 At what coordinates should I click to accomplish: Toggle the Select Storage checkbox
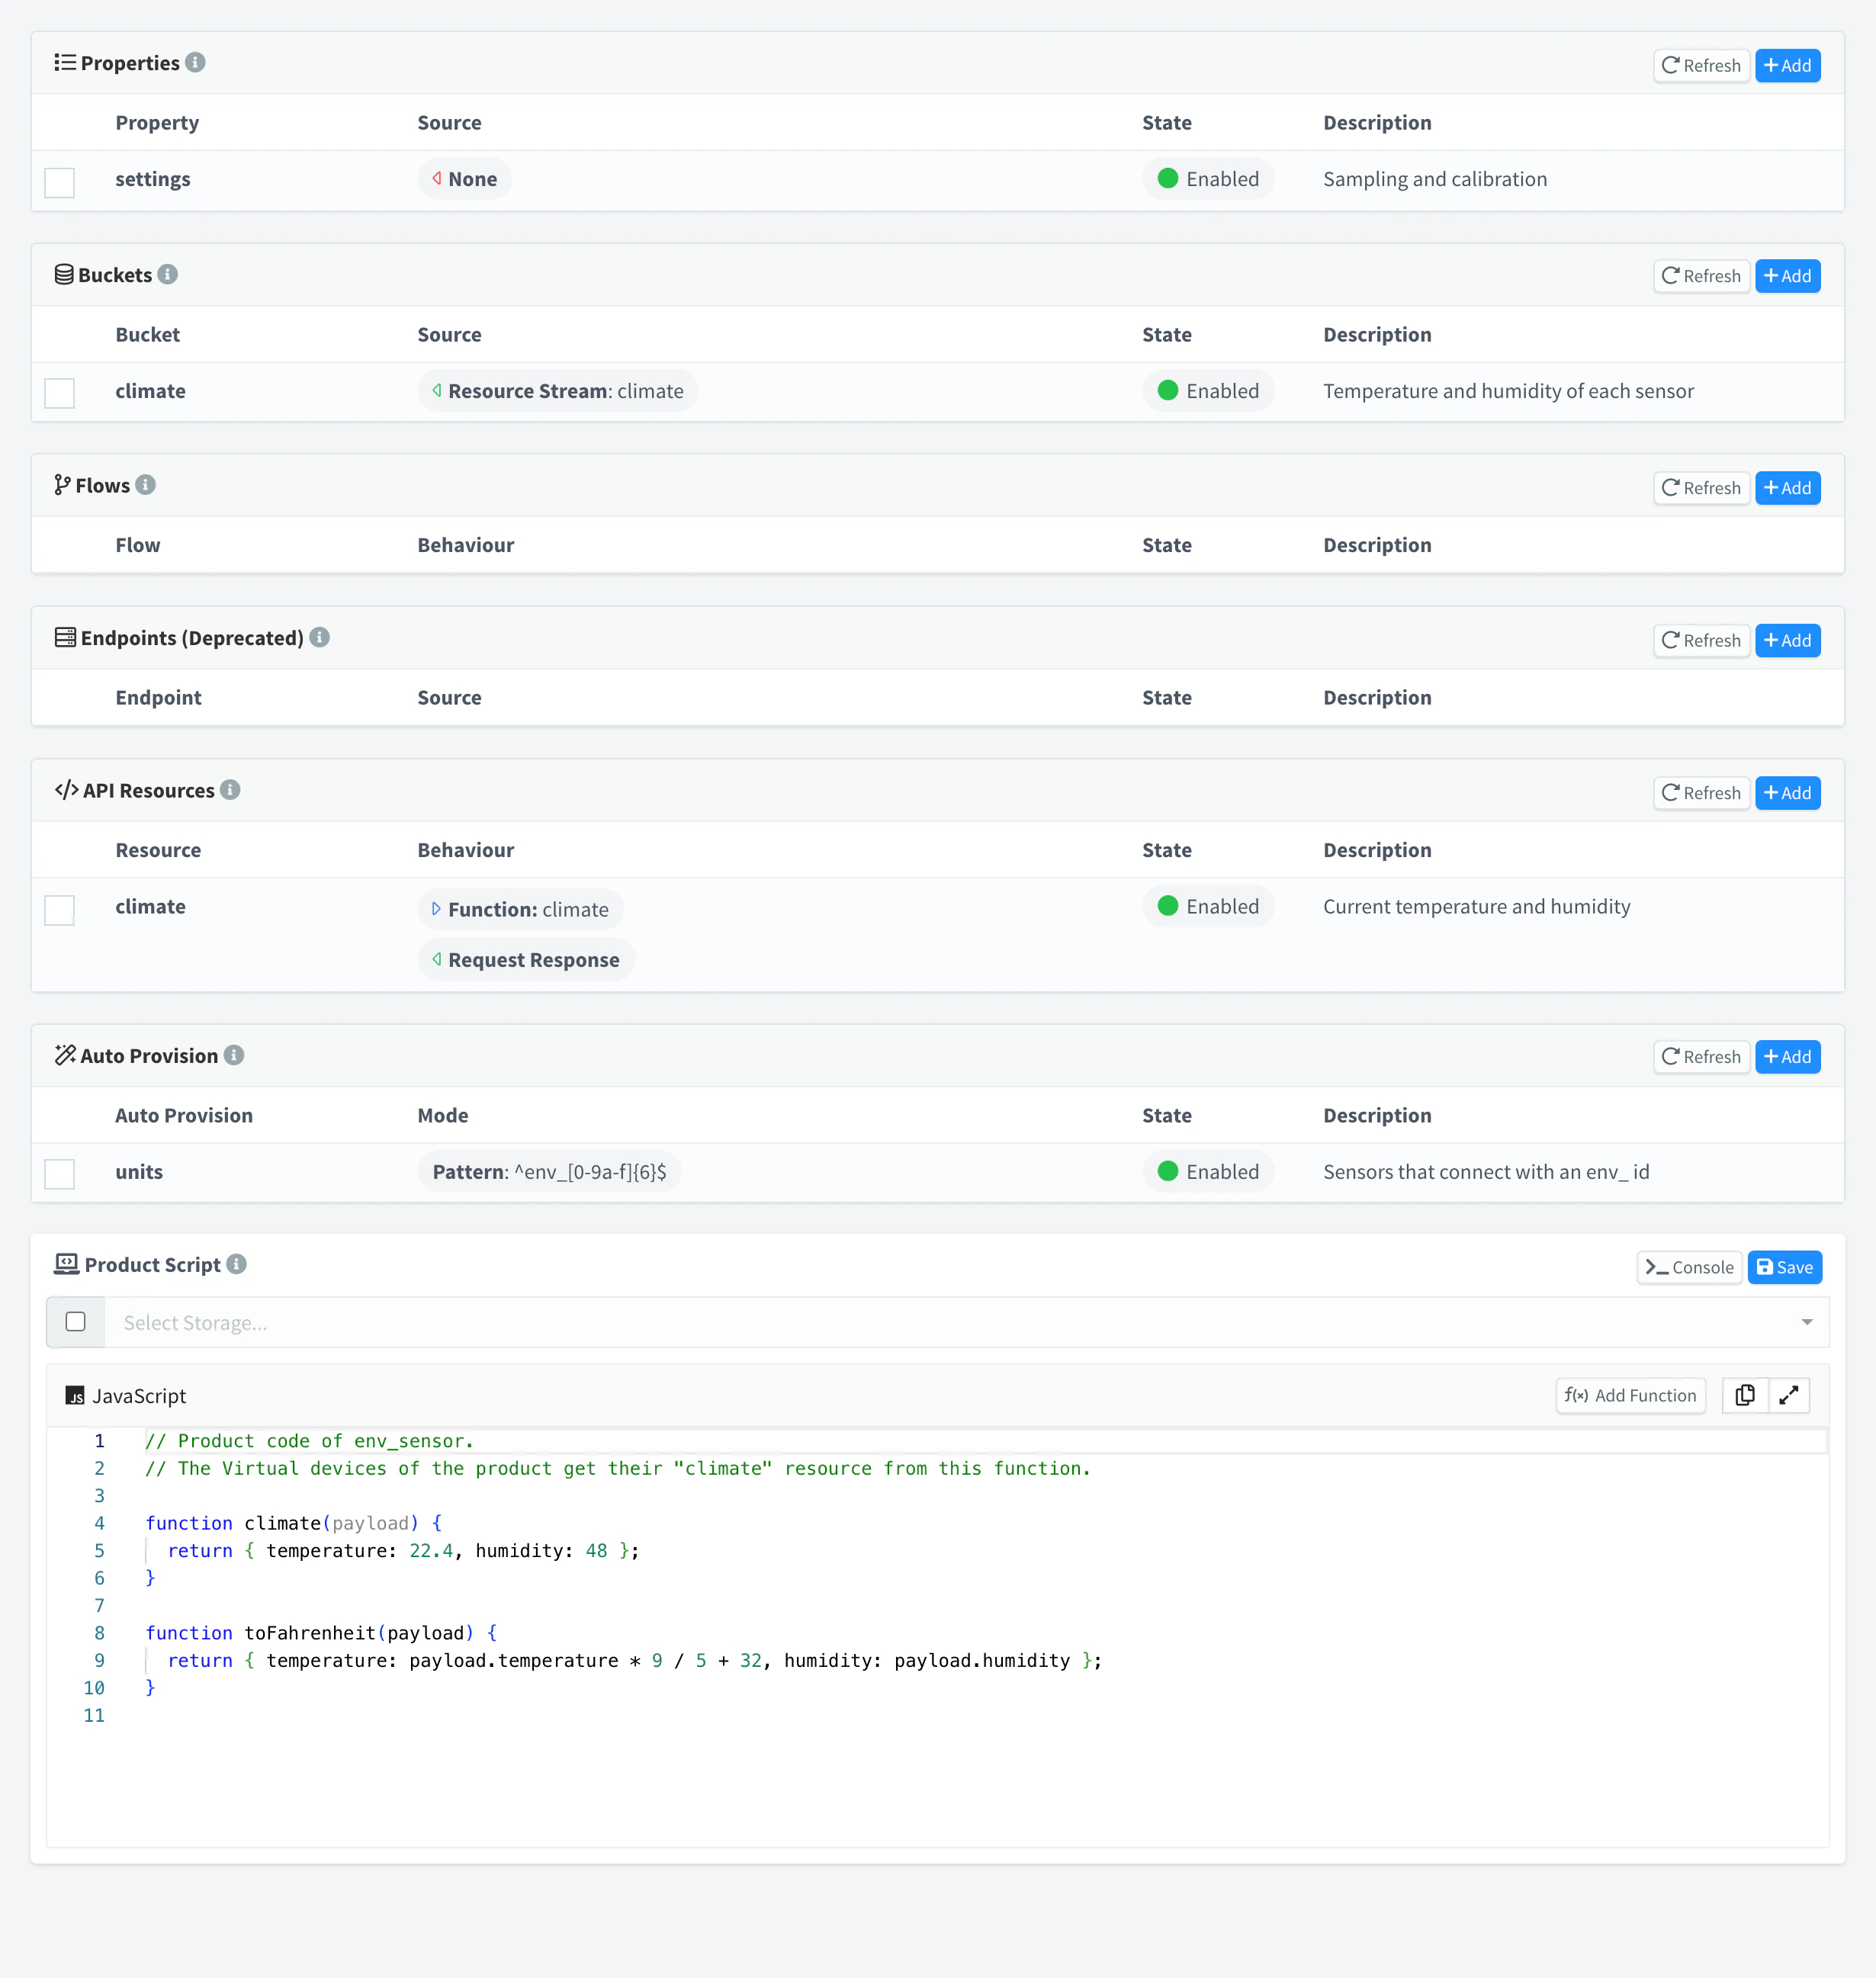click(x=75, y=1322)
